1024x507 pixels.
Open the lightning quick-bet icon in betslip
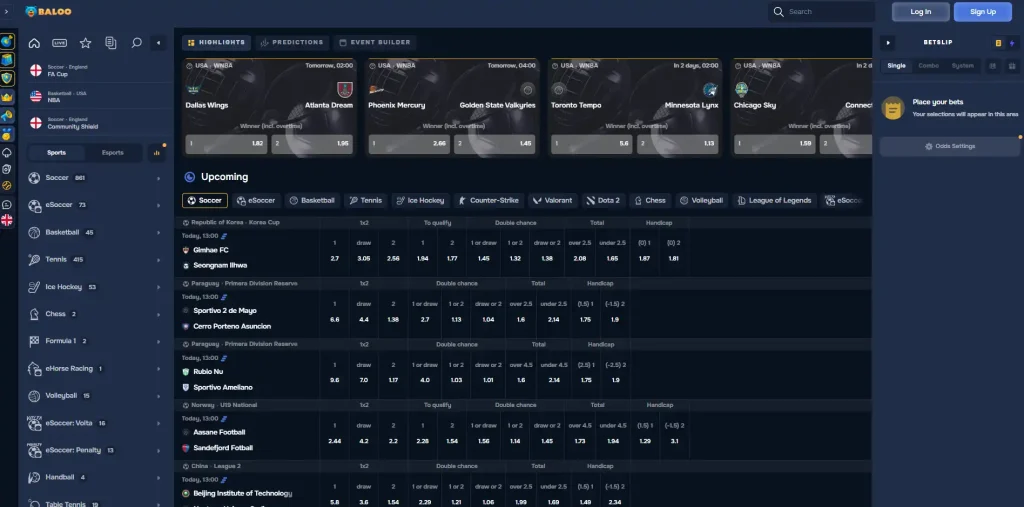1012,43
